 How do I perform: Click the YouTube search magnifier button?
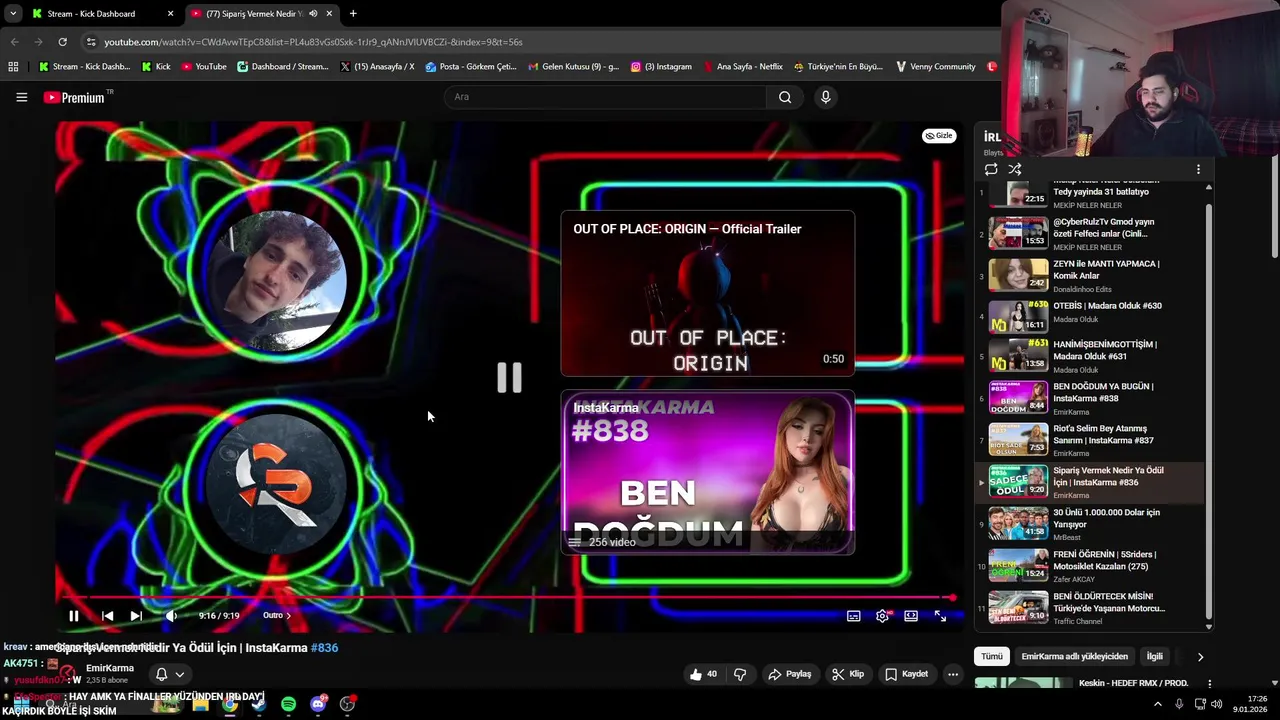tap(785, 97)
